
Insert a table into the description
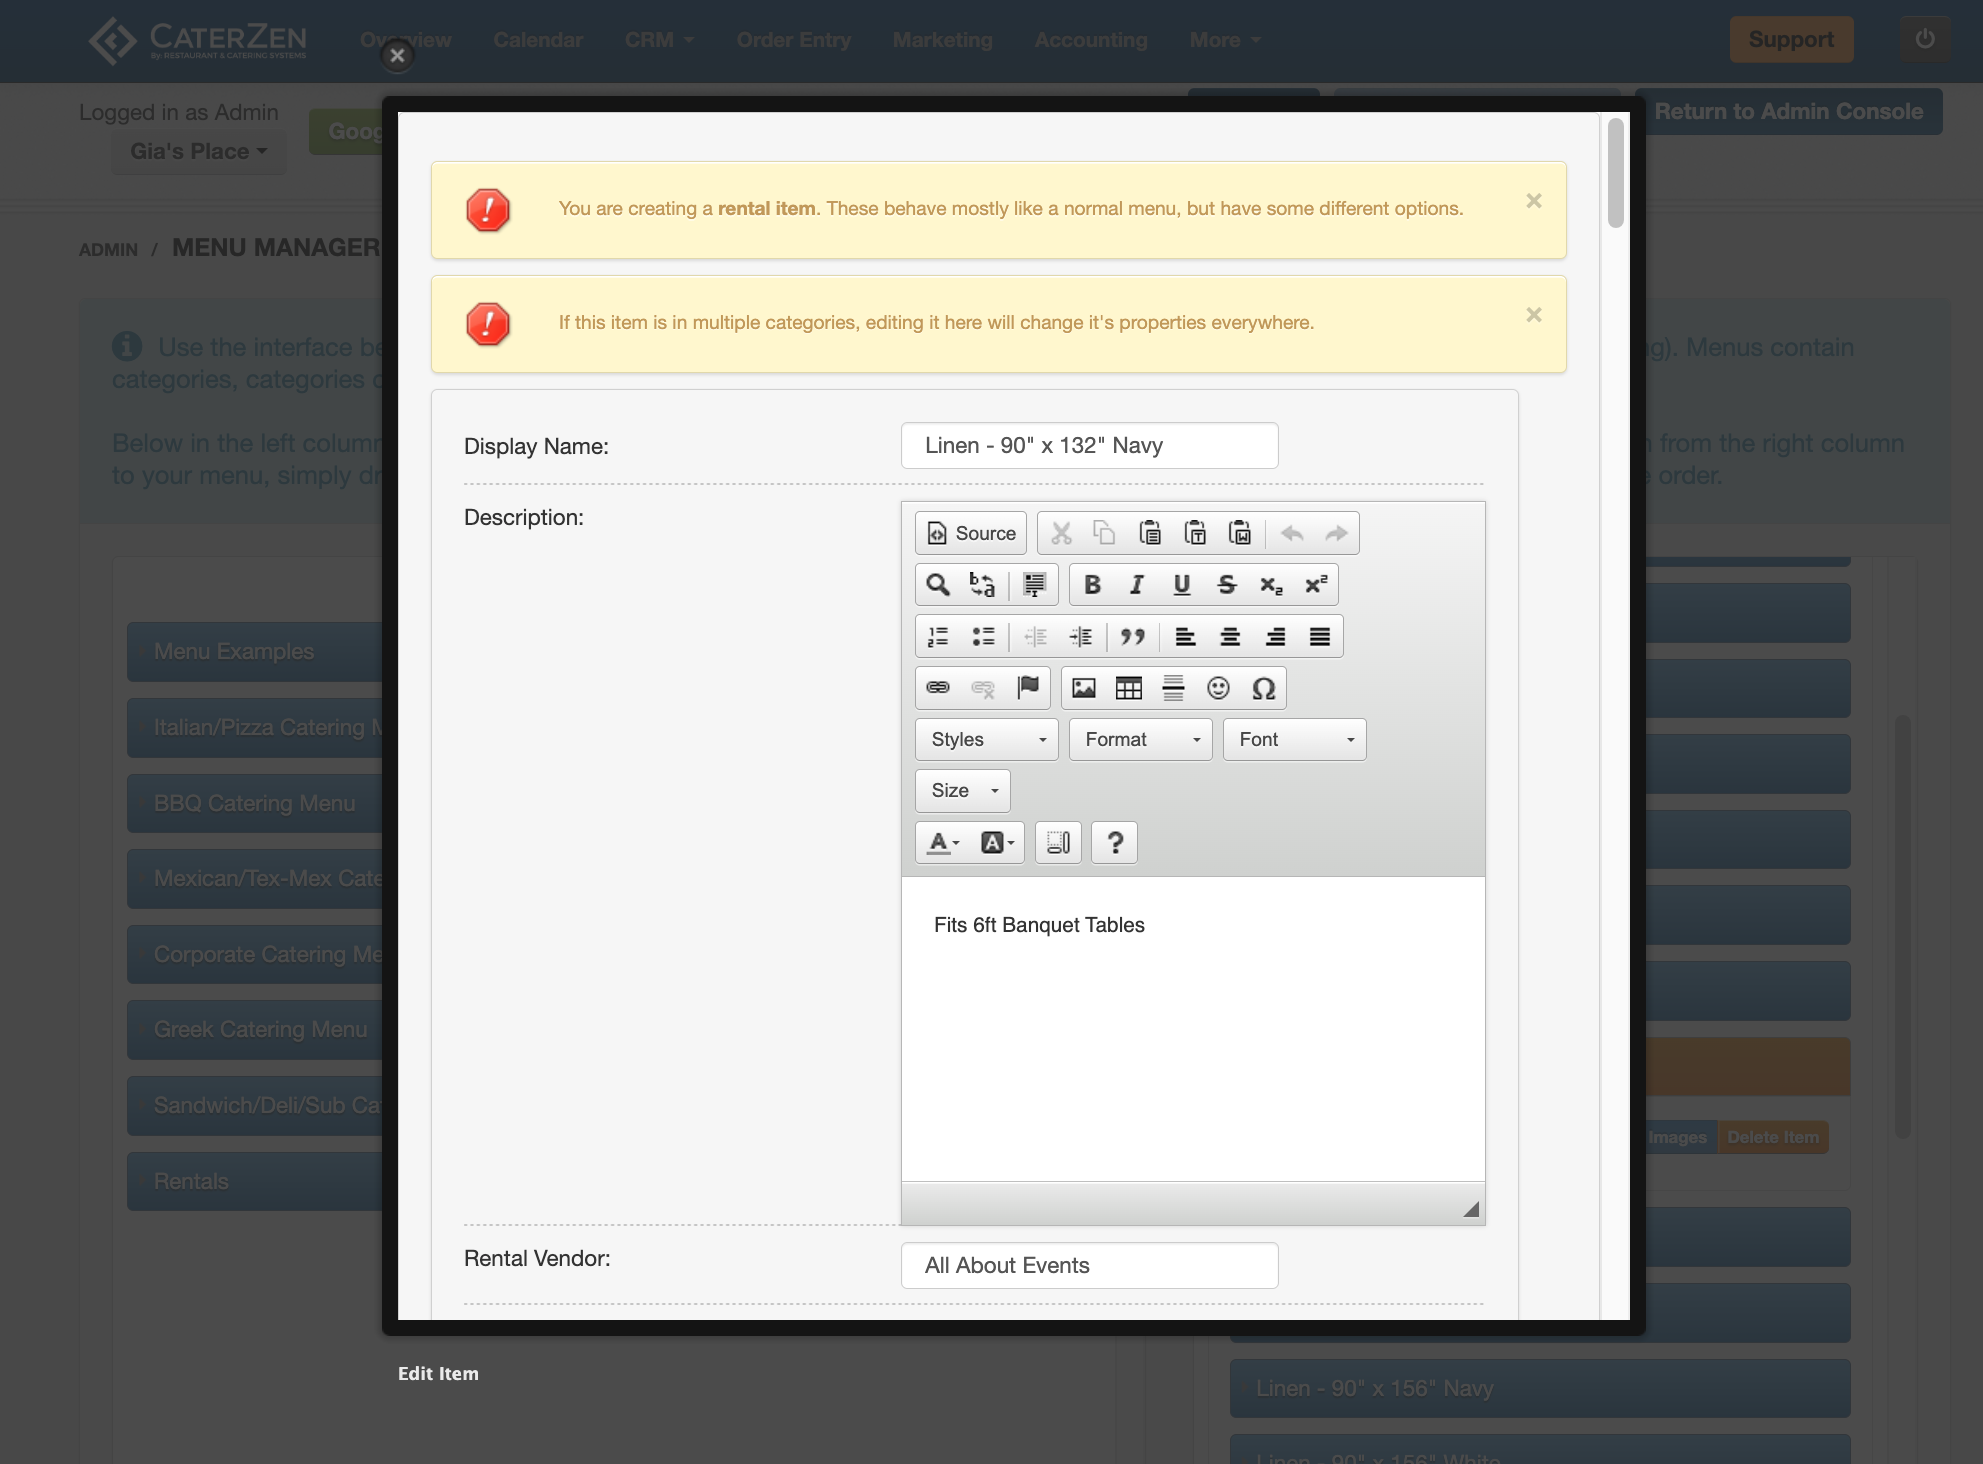pos(1128,688)
